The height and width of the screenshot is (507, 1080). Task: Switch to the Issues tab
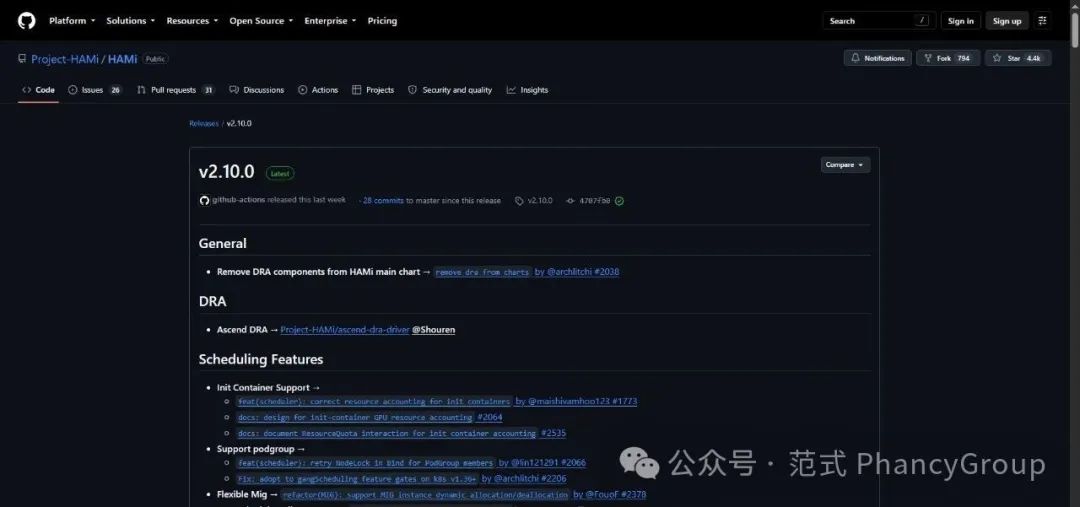(95, 90)
